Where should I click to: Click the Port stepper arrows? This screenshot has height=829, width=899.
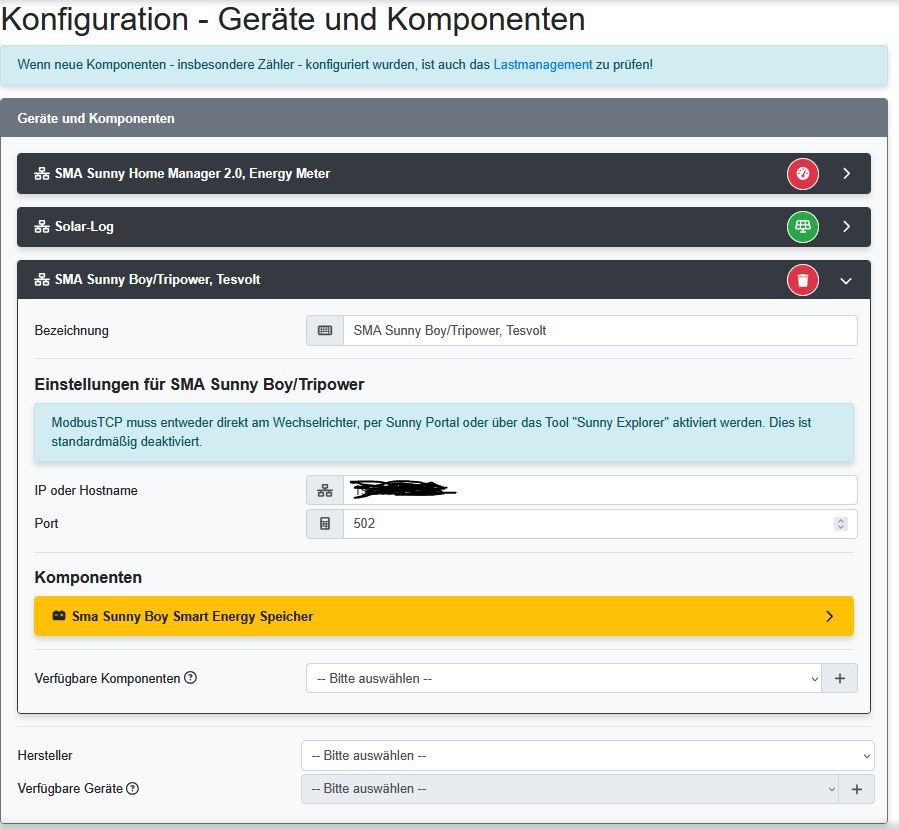pos(840,523)
